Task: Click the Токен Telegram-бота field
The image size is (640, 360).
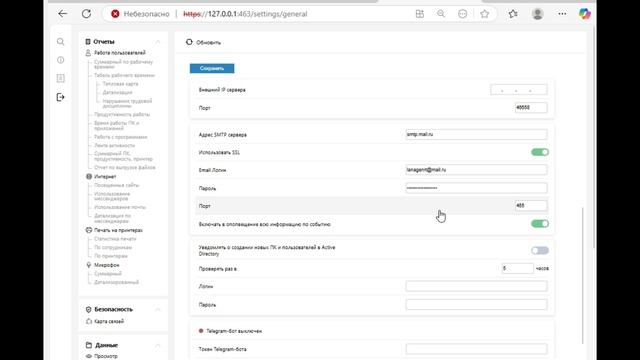Action: pyautogui.click(x=476, y=349)
